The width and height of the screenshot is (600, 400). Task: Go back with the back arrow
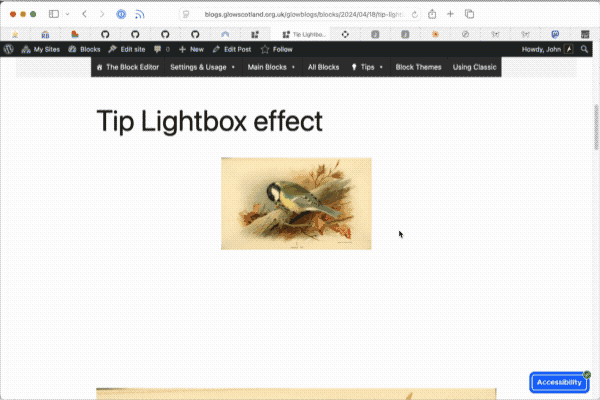coord(84,15)
